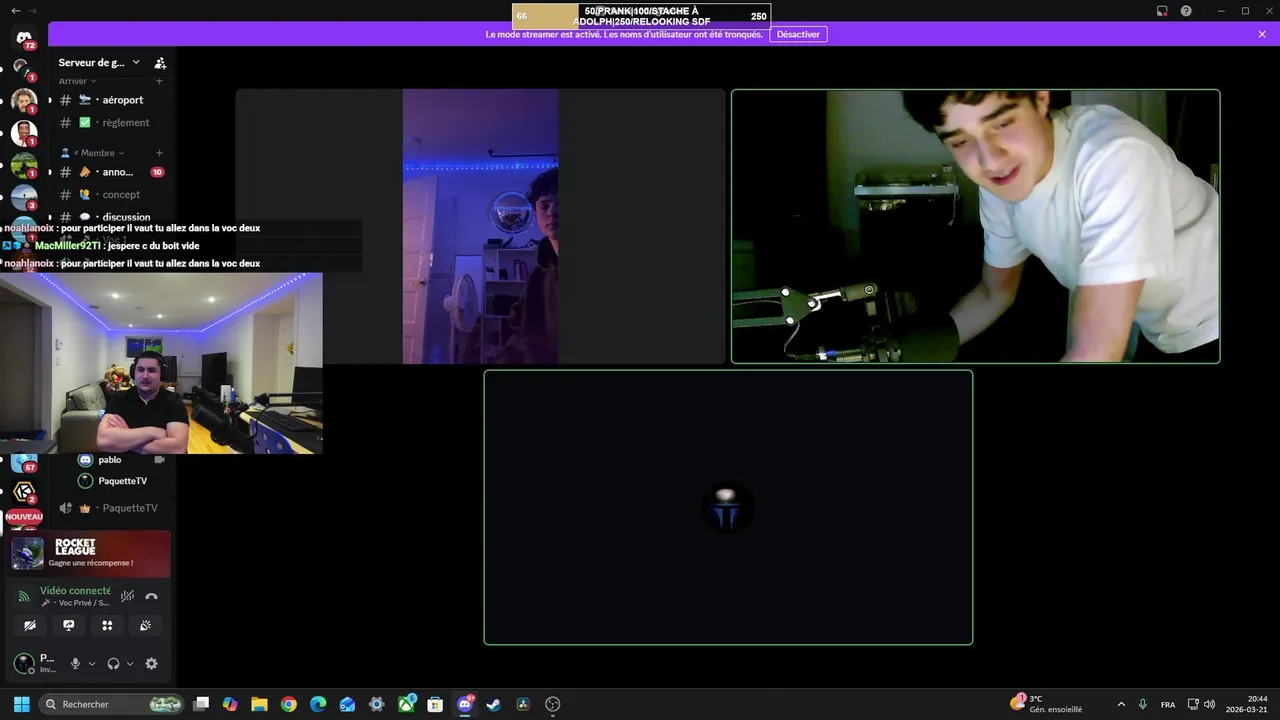1280x720 pixels.
Task: Open OBS Studio from taskbar
Action: coord(553,704)
